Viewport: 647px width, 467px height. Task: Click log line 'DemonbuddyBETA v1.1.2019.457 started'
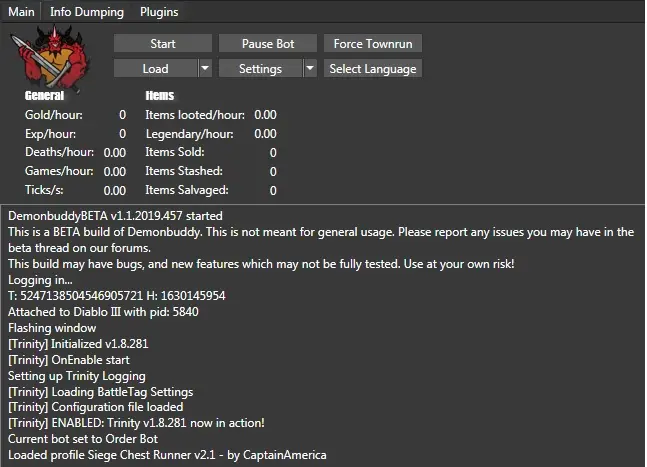(116, 216)
